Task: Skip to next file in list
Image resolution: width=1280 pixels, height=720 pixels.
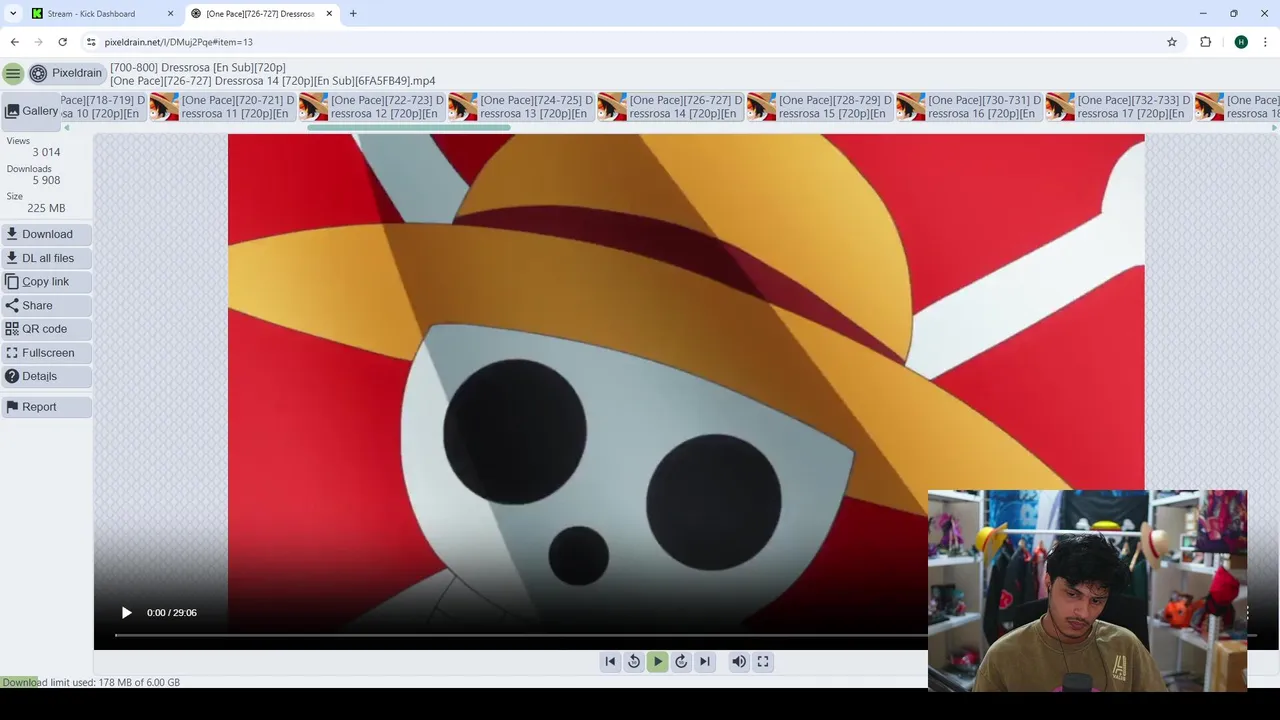Action: (705, 661)
